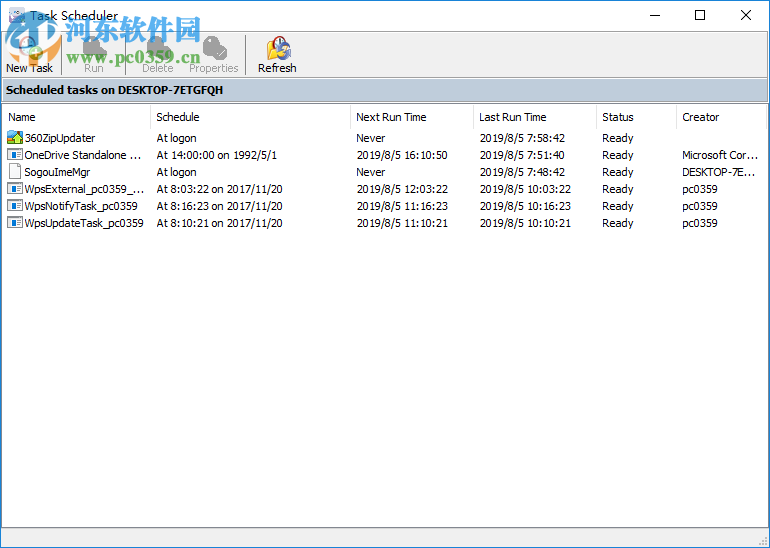Image resolution: width=770 pixels, height=548 pixels.
Task: Click schedule 'At 14:00:00 on 1992/5/1'
Action: (x=217, y=155)
